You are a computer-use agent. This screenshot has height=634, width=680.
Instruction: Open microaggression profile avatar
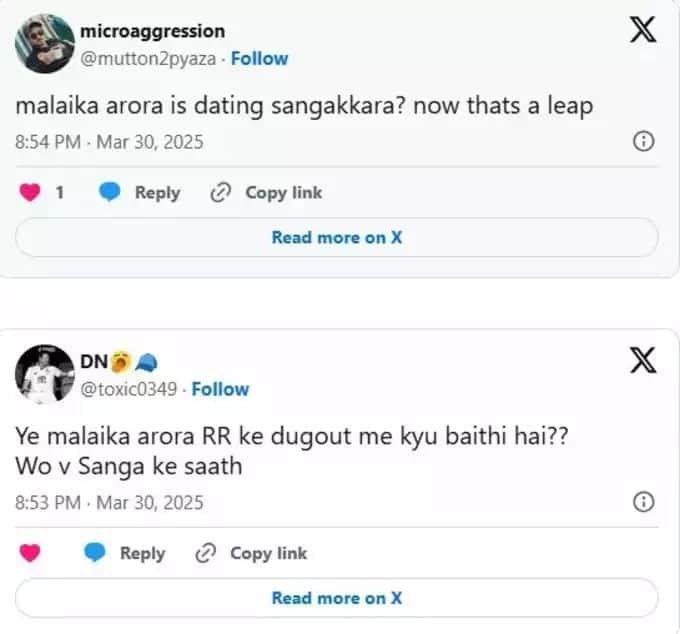click(x=44, y=44)
